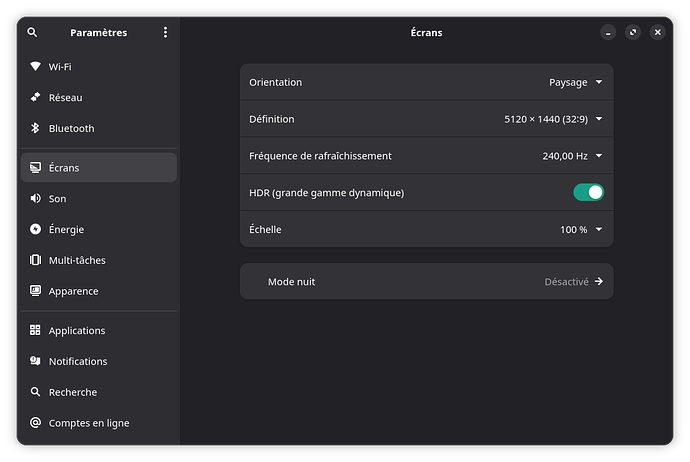Click the Réseau network icon
This screenshot has width=690, height=462.
click(x=35, y=97)
